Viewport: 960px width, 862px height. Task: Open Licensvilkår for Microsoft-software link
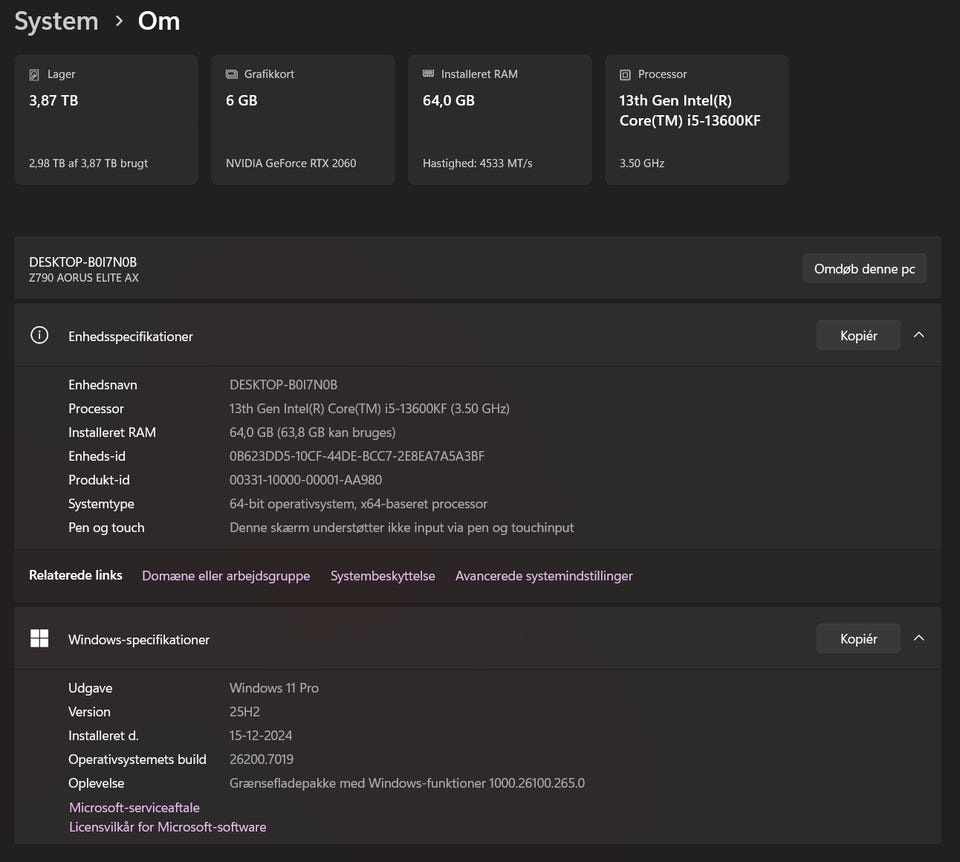(167, 827)
